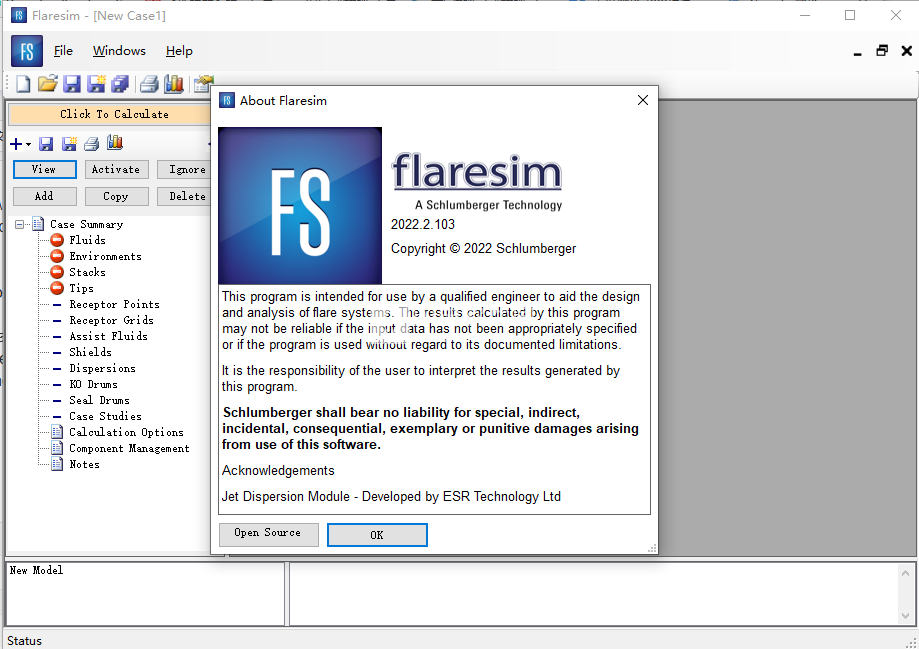The height and width of the screenshot is (649, 919).
Task: Open the dropdown arrow next to plus icon
Action: coord(28,145)
